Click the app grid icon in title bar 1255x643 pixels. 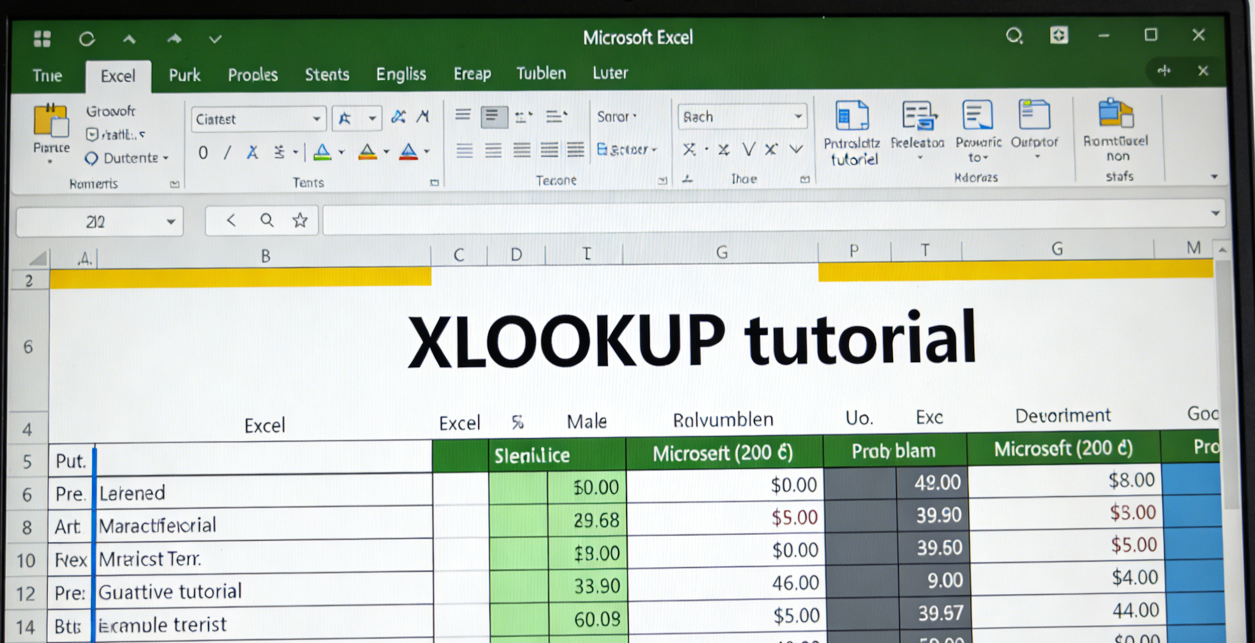pyautogui.click(x=42, y=39)
